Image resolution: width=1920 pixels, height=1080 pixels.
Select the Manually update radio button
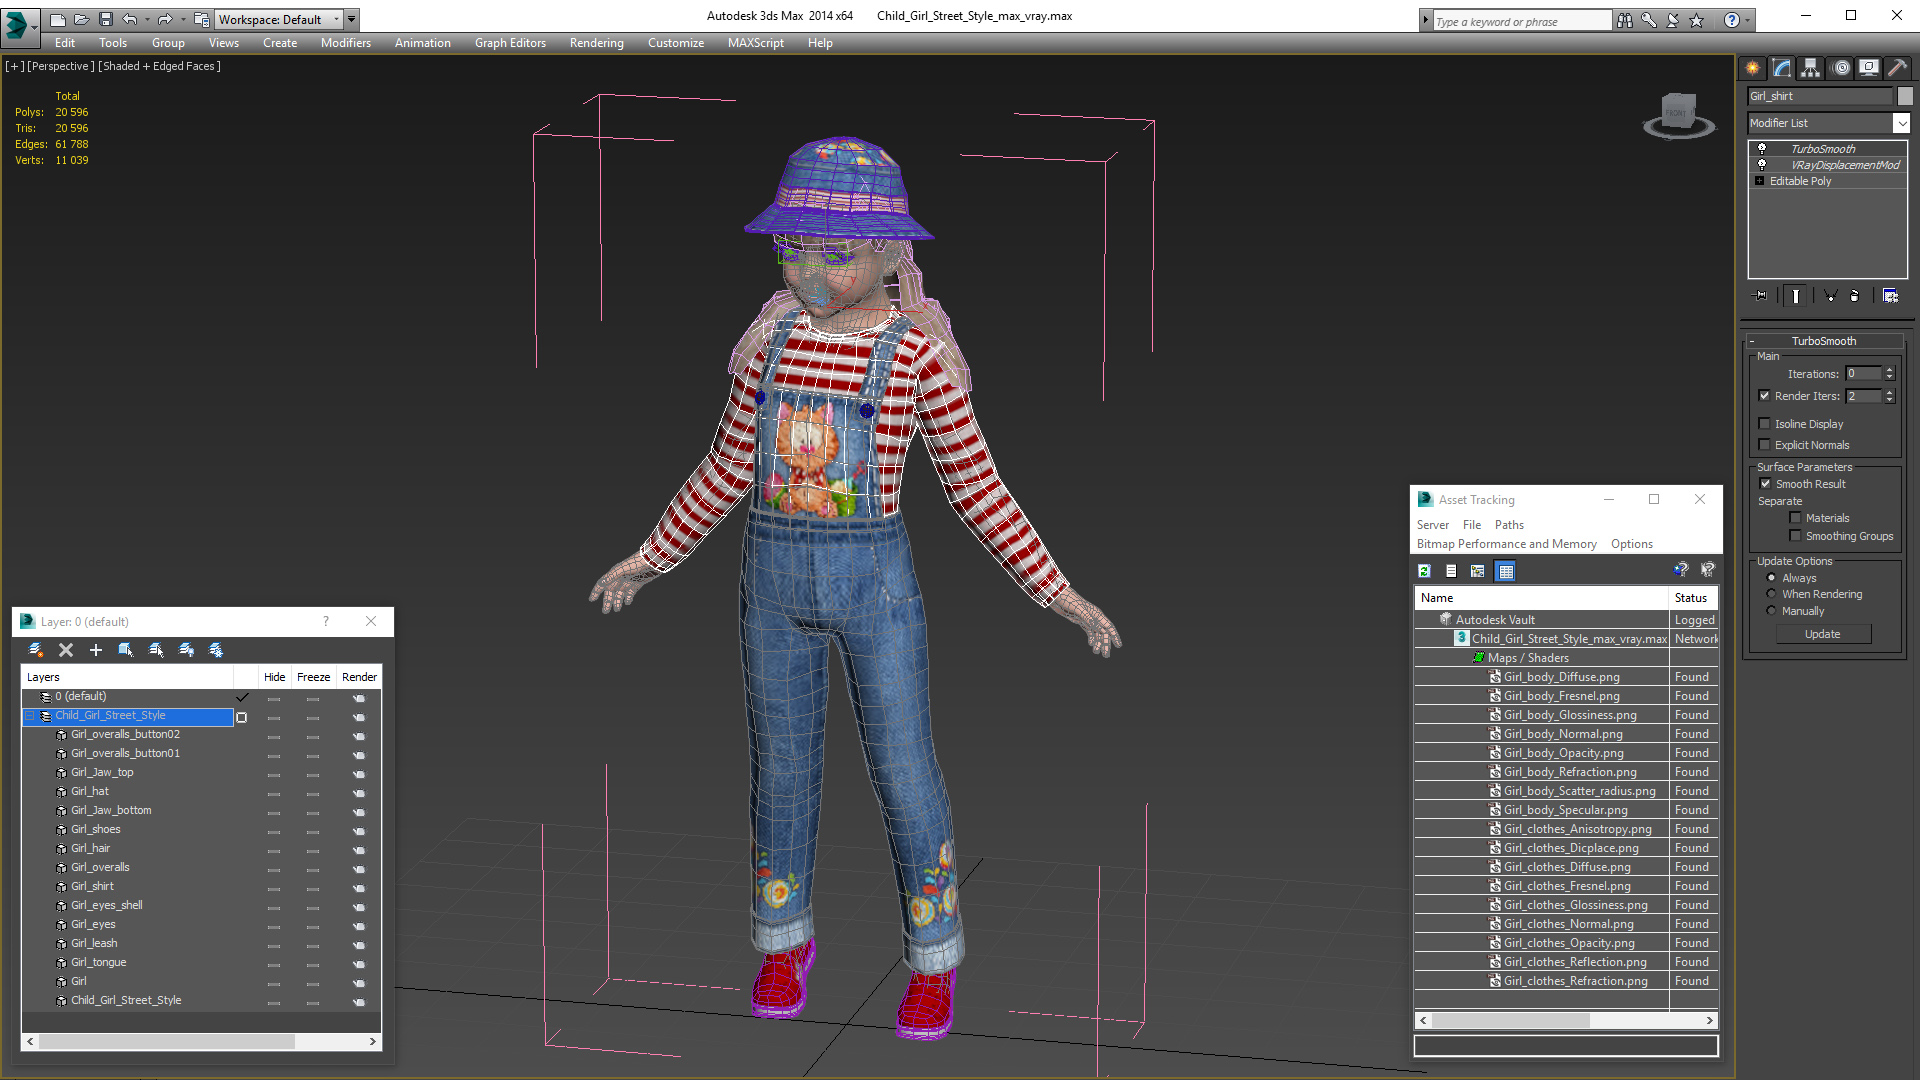pyautogui.click(x=1772, y=611)
